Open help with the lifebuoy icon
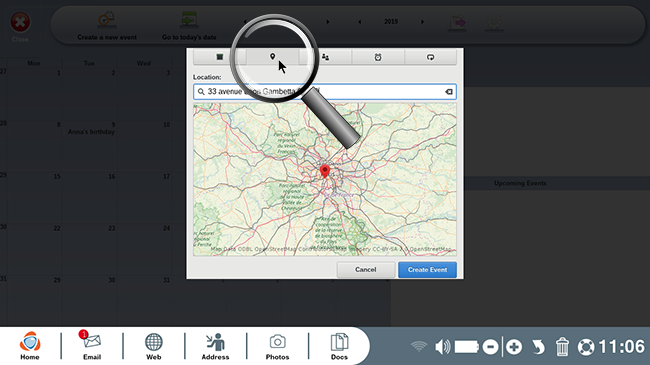Screen dimensions: 650x365 586,347
